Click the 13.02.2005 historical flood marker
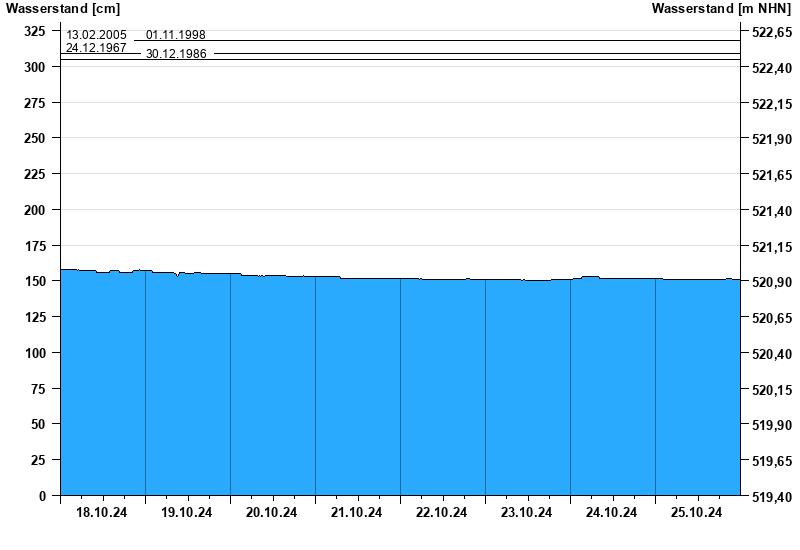 pyautogui.click(x=96, y=35)
